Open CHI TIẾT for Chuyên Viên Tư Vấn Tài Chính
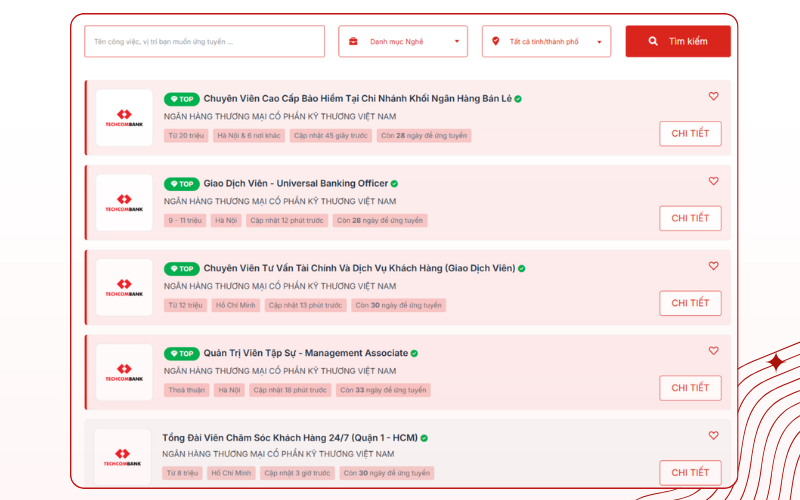This screenshot has height=500, width=800. click(690, 303)
